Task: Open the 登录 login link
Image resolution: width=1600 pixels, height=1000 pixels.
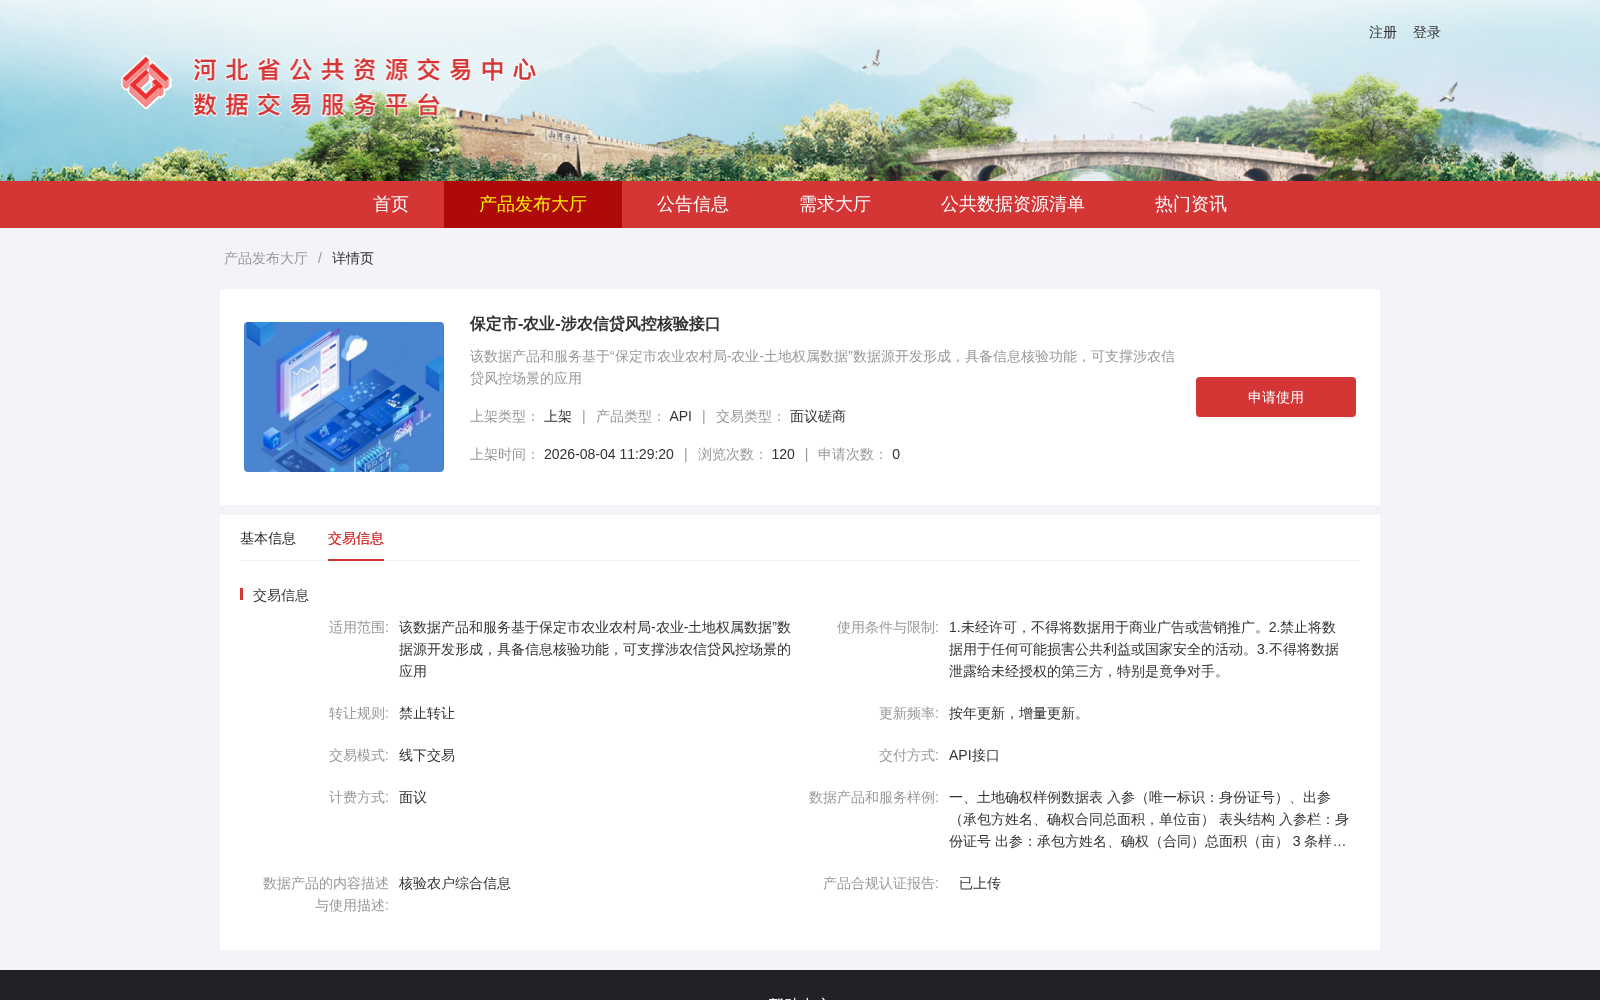Action: click(1427, 32)
